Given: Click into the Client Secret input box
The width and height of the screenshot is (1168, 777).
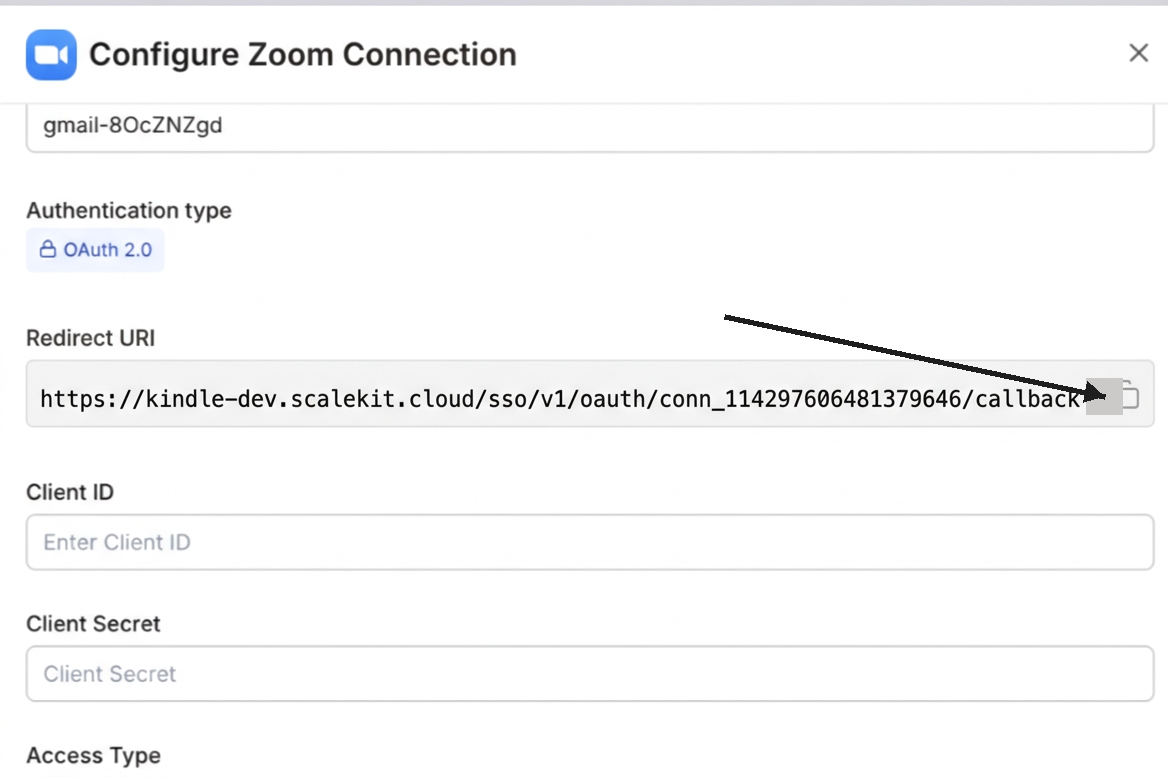Looking at the screenshot, I should 590,674.
